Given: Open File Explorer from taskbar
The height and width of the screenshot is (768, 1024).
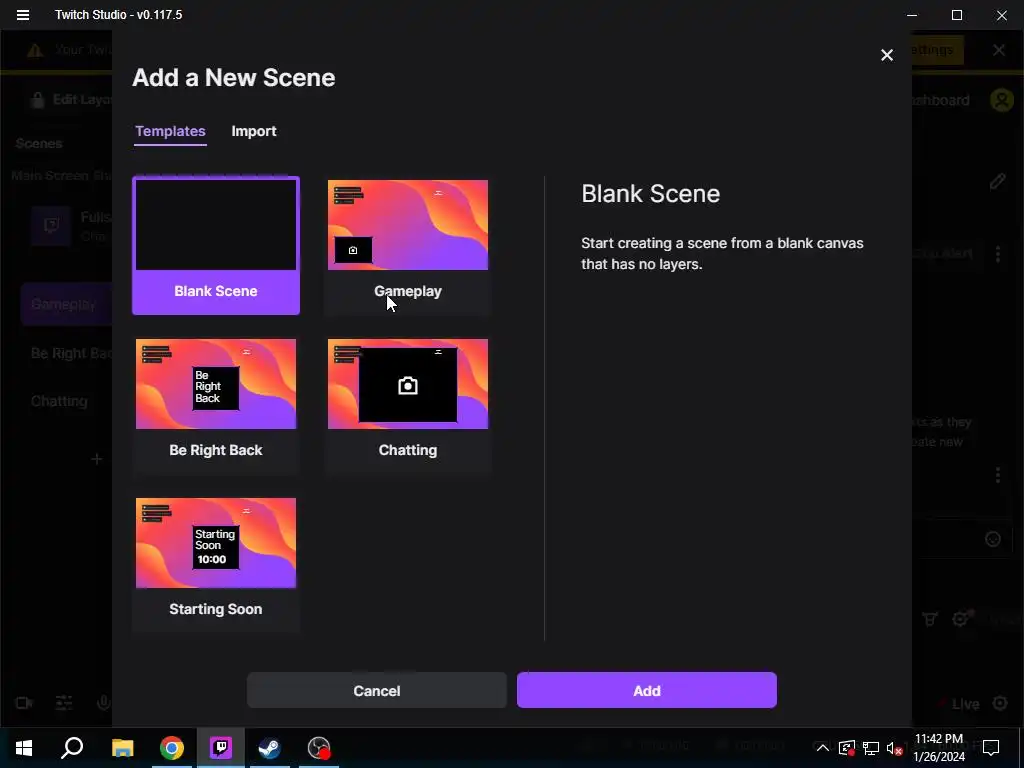Looking at the screenshot, I should click(122, 748).
